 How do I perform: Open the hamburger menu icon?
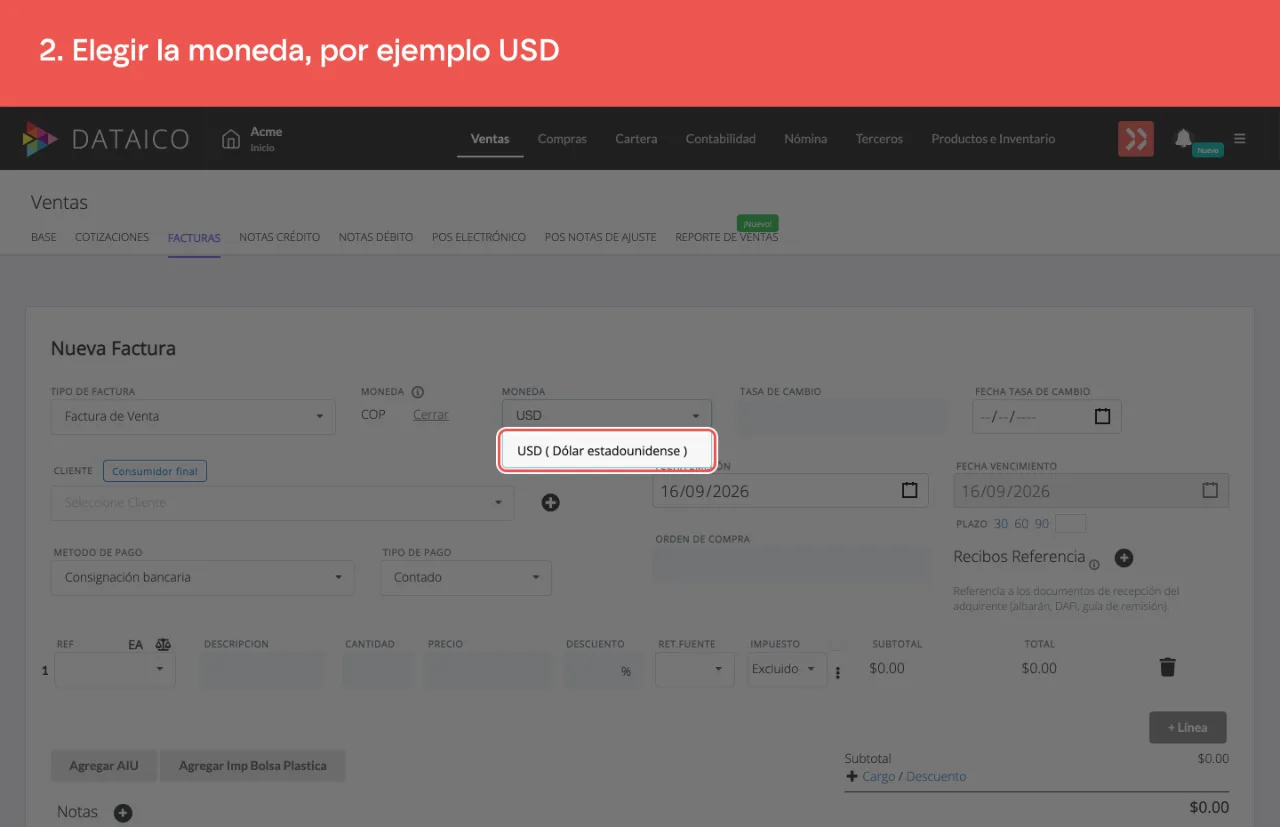coord(1240,139)
